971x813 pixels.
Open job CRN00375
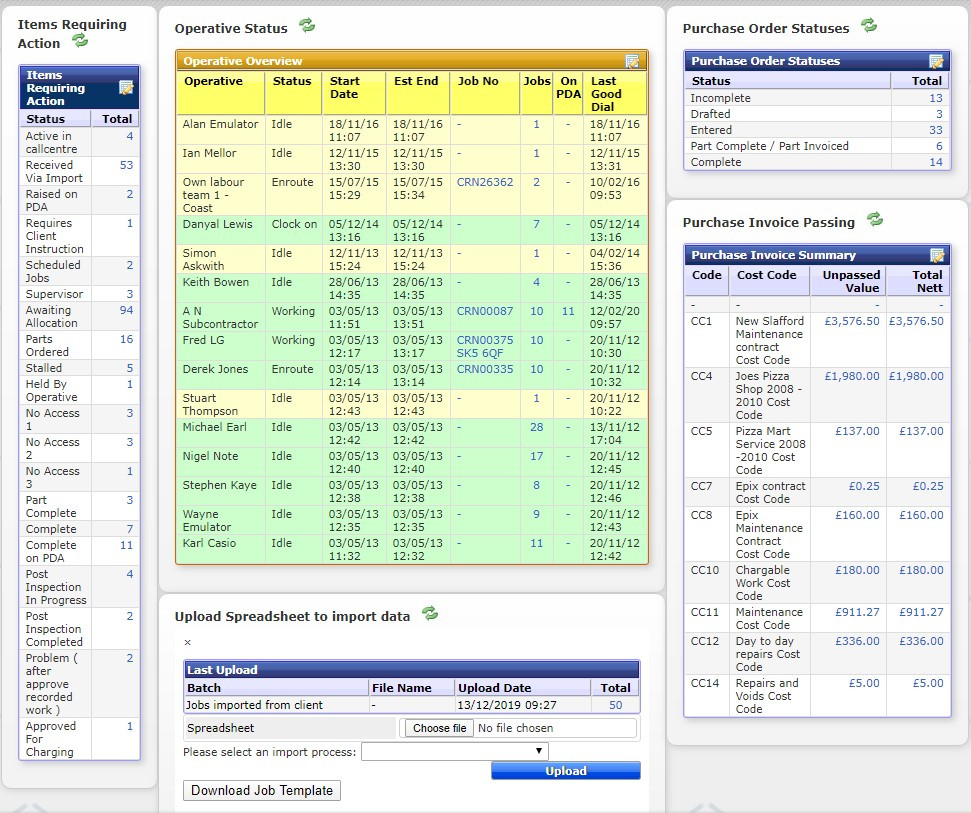click(x=485, y=340)
